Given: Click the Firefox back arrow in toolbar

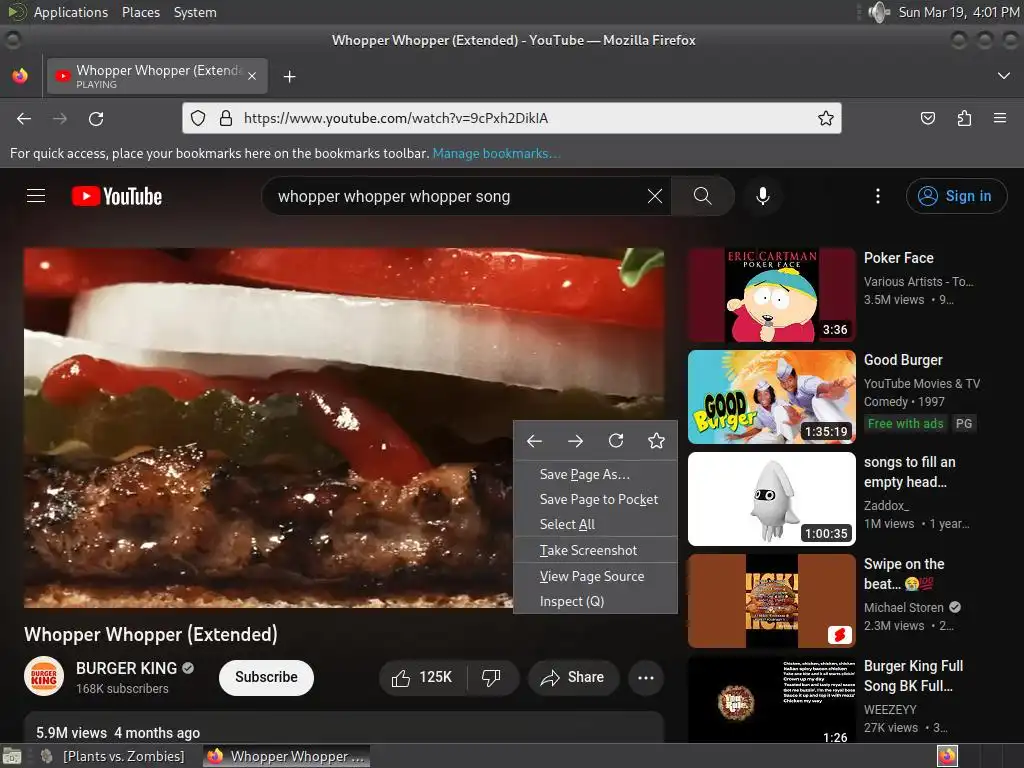Looking at the screenshot, I should click(24, 118).
